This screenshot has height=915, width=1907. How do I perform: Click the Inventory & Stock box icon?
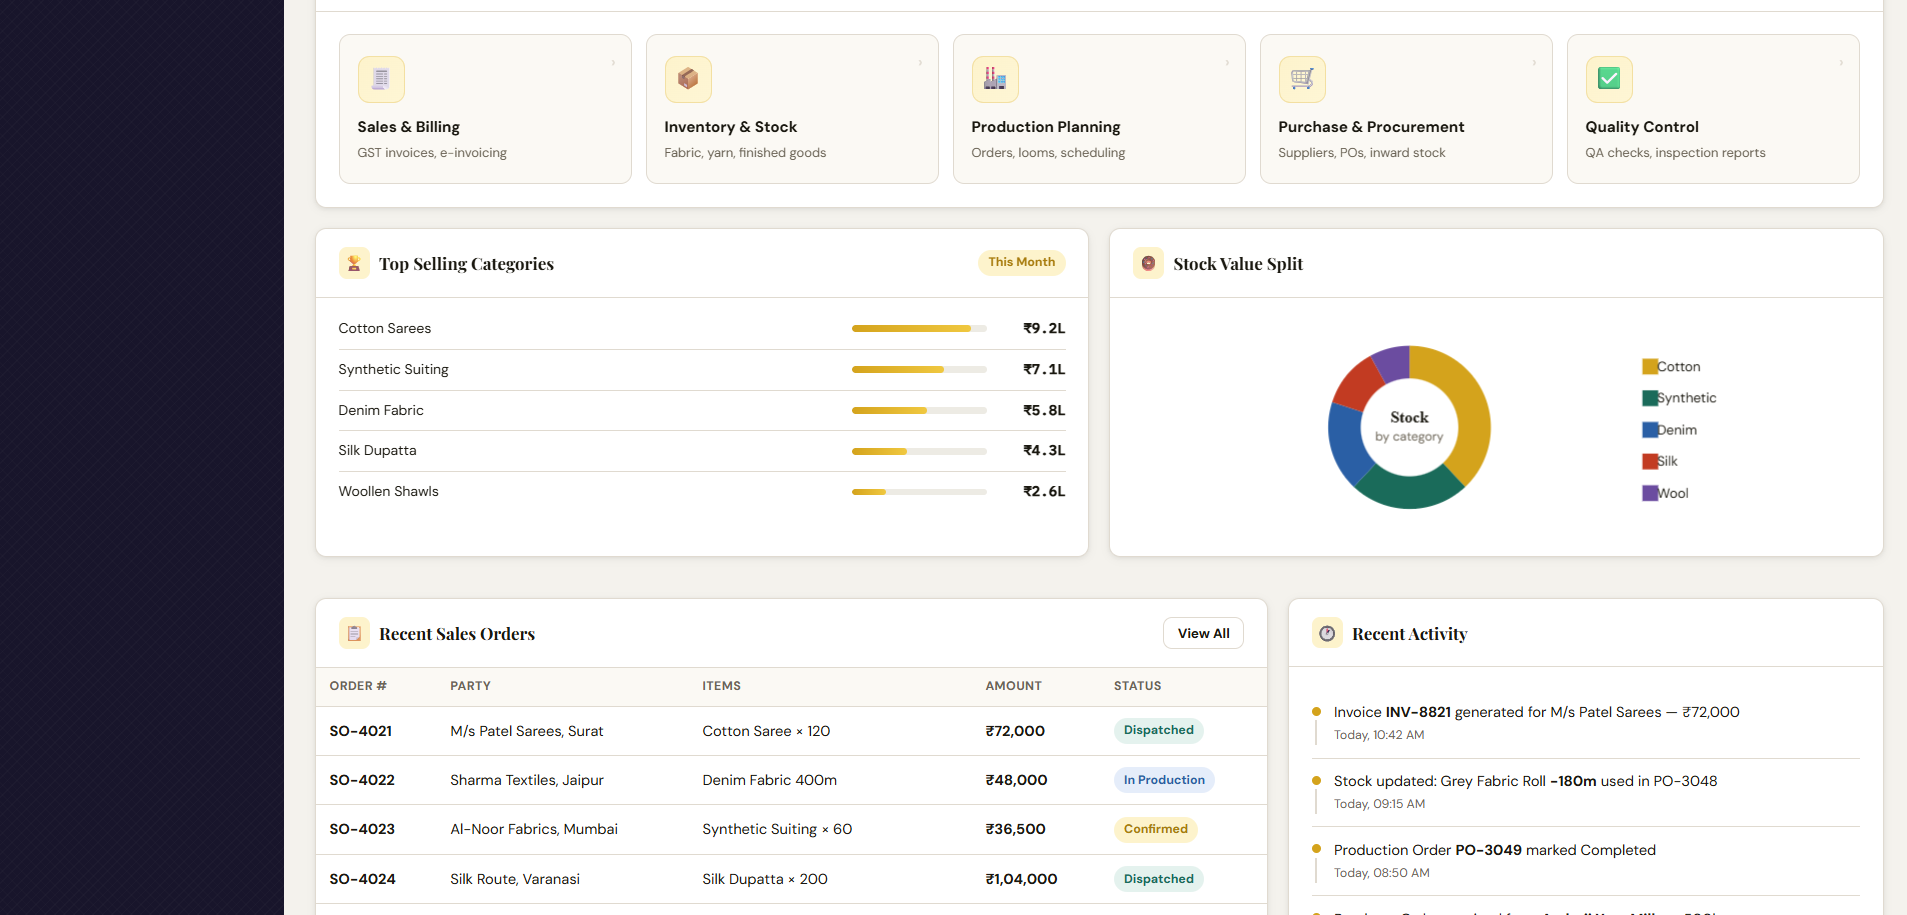tap(688, 79)
